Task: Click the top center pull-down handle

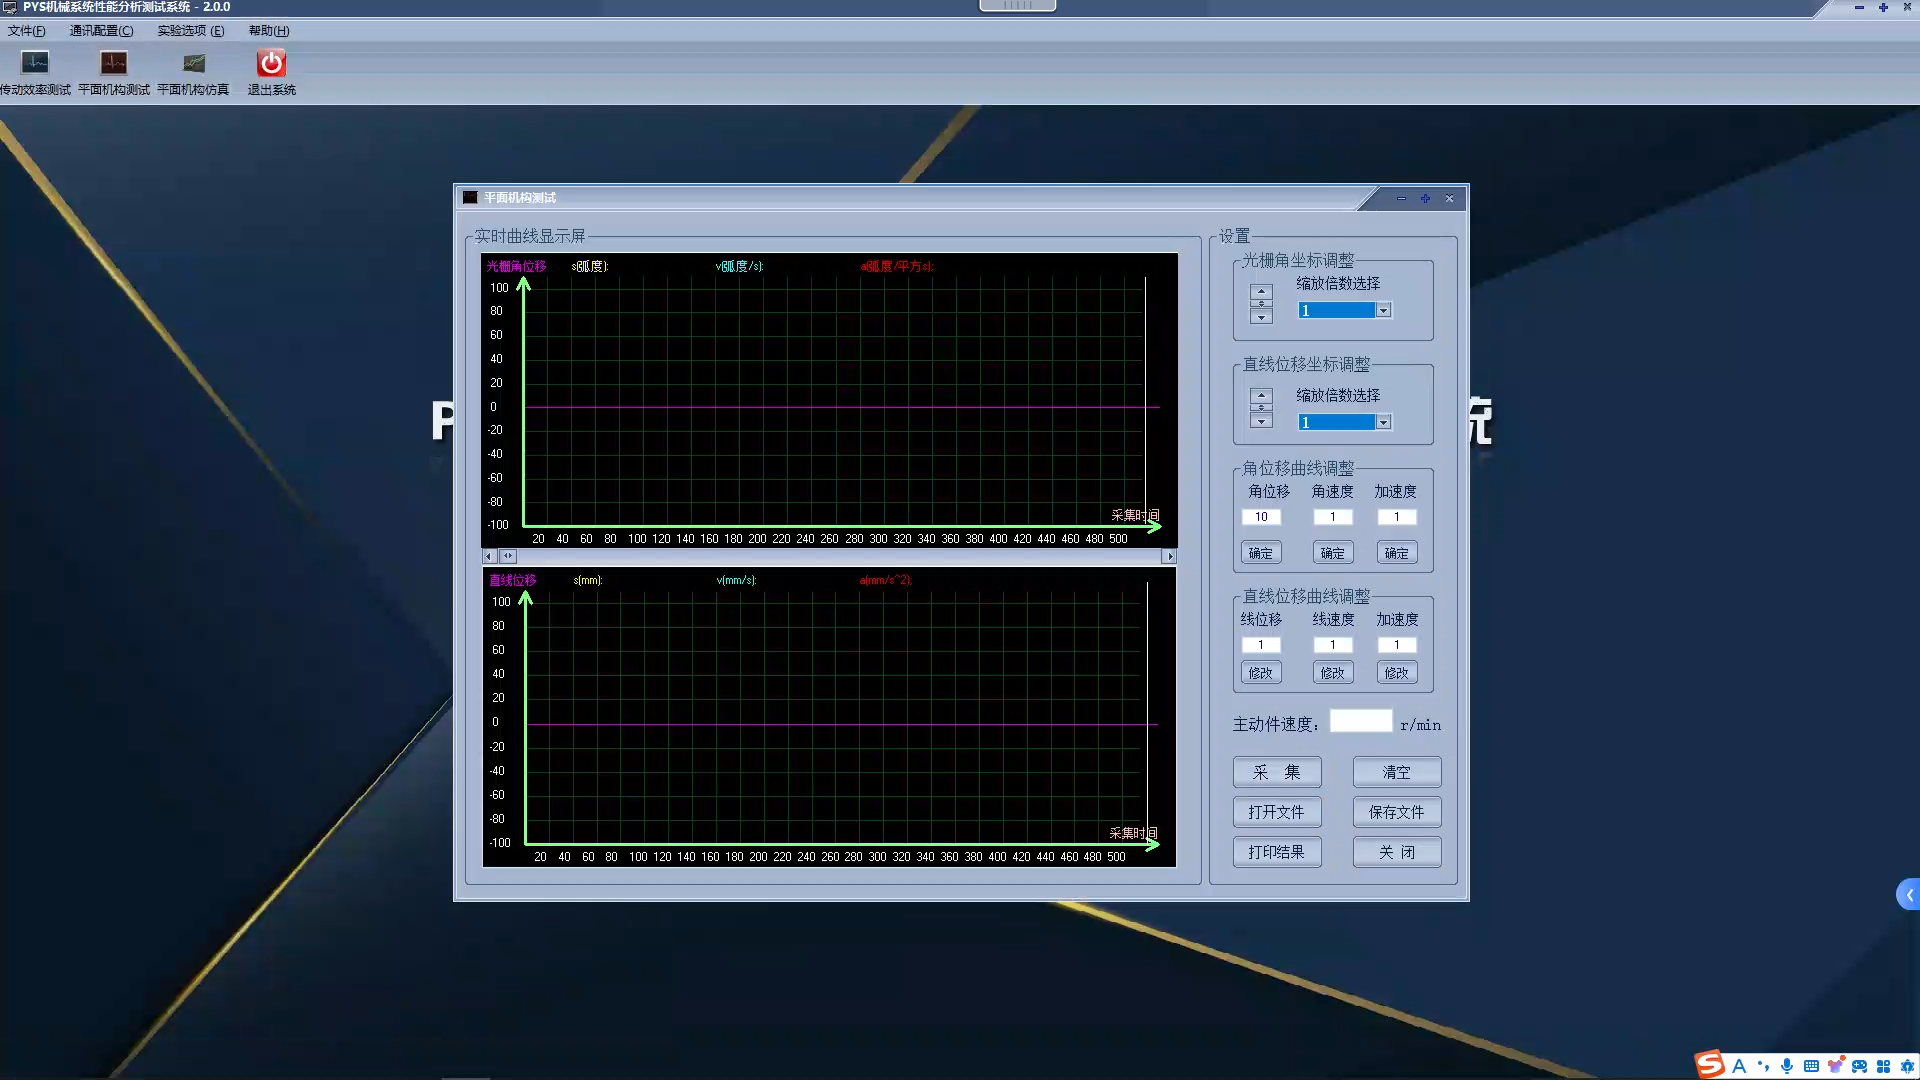Action: click(1017, 5)
